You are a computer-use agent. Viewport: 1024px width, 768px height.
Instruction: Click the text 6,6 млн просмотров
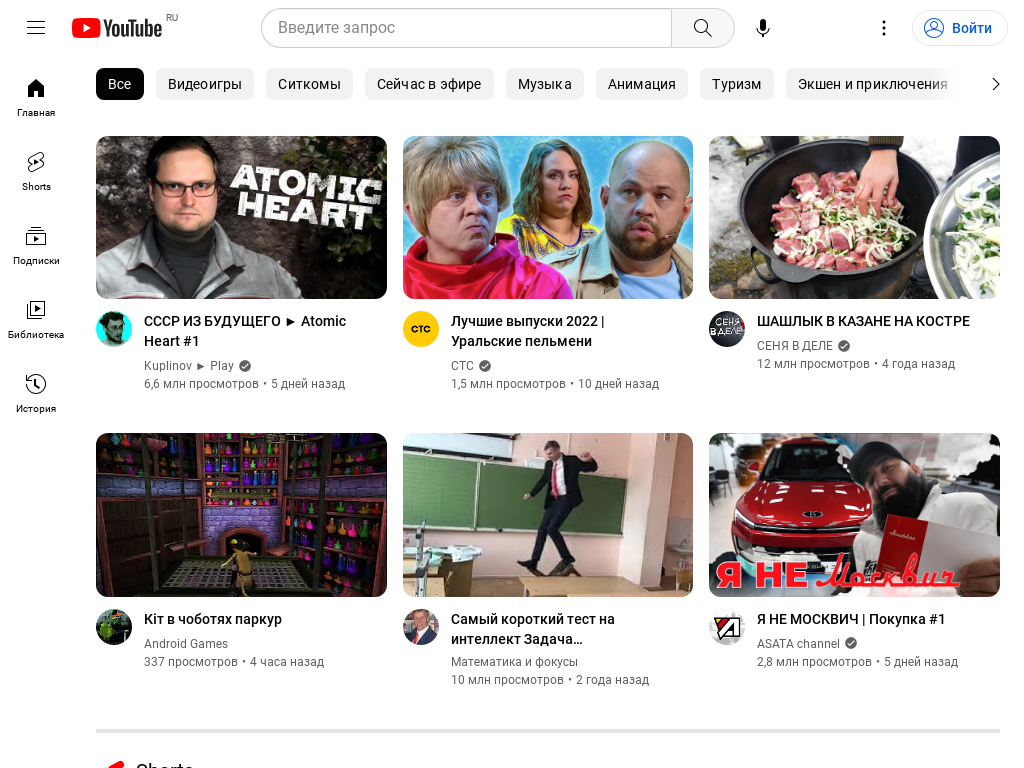click(201, 384)
